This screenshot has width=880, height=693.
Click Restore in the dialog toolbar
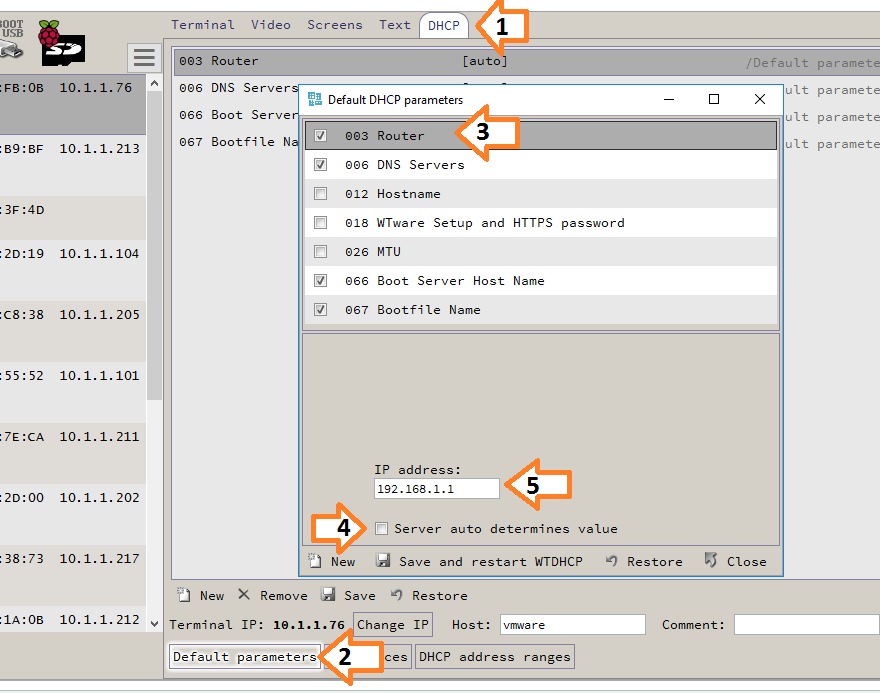[x=644, y=561]
